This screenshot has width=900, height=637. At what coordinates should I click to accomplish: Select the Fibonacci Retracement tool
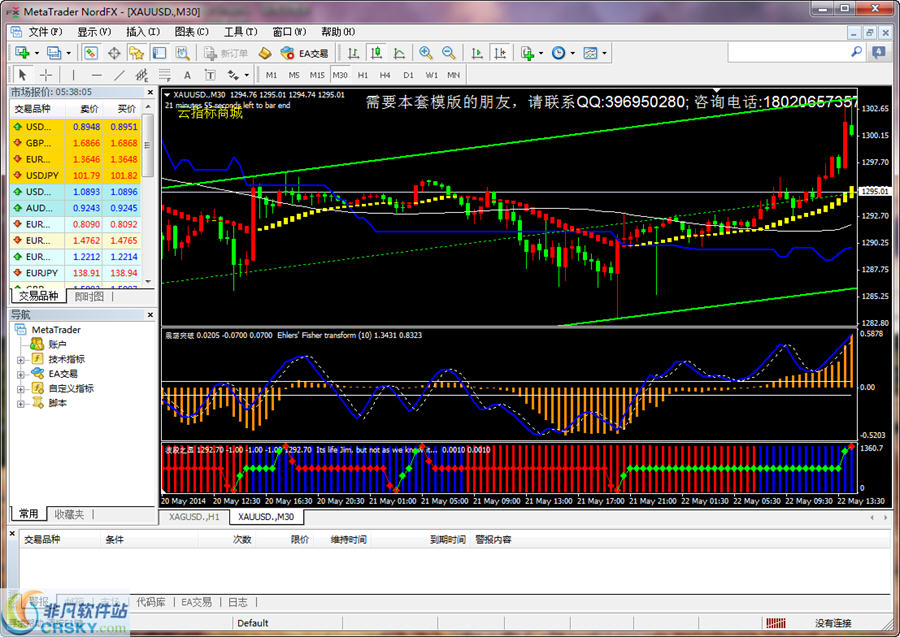165,75
